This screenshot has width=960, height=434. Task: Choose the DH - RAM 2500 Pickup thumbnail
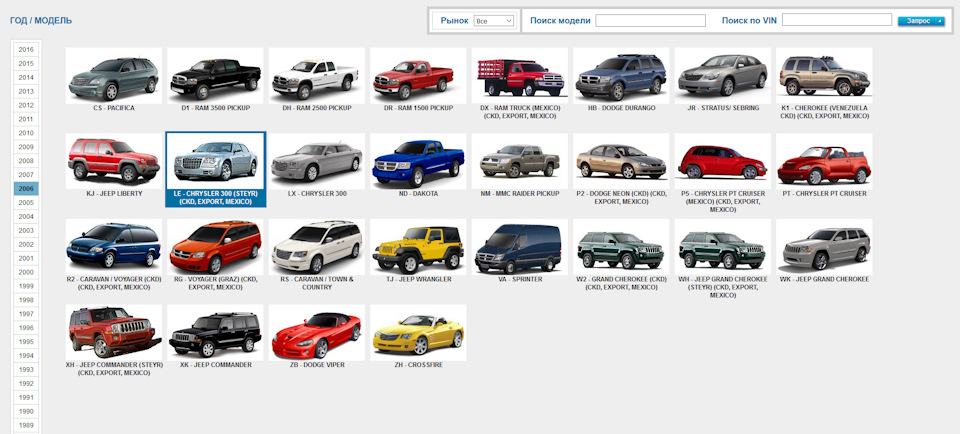(x=317, y=76)
